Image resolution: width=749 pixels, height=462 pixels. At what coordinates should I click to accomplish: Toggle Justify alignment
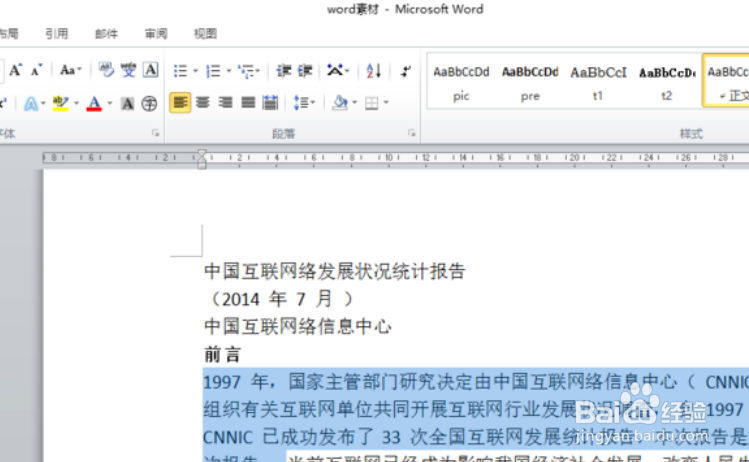point(248,102)
